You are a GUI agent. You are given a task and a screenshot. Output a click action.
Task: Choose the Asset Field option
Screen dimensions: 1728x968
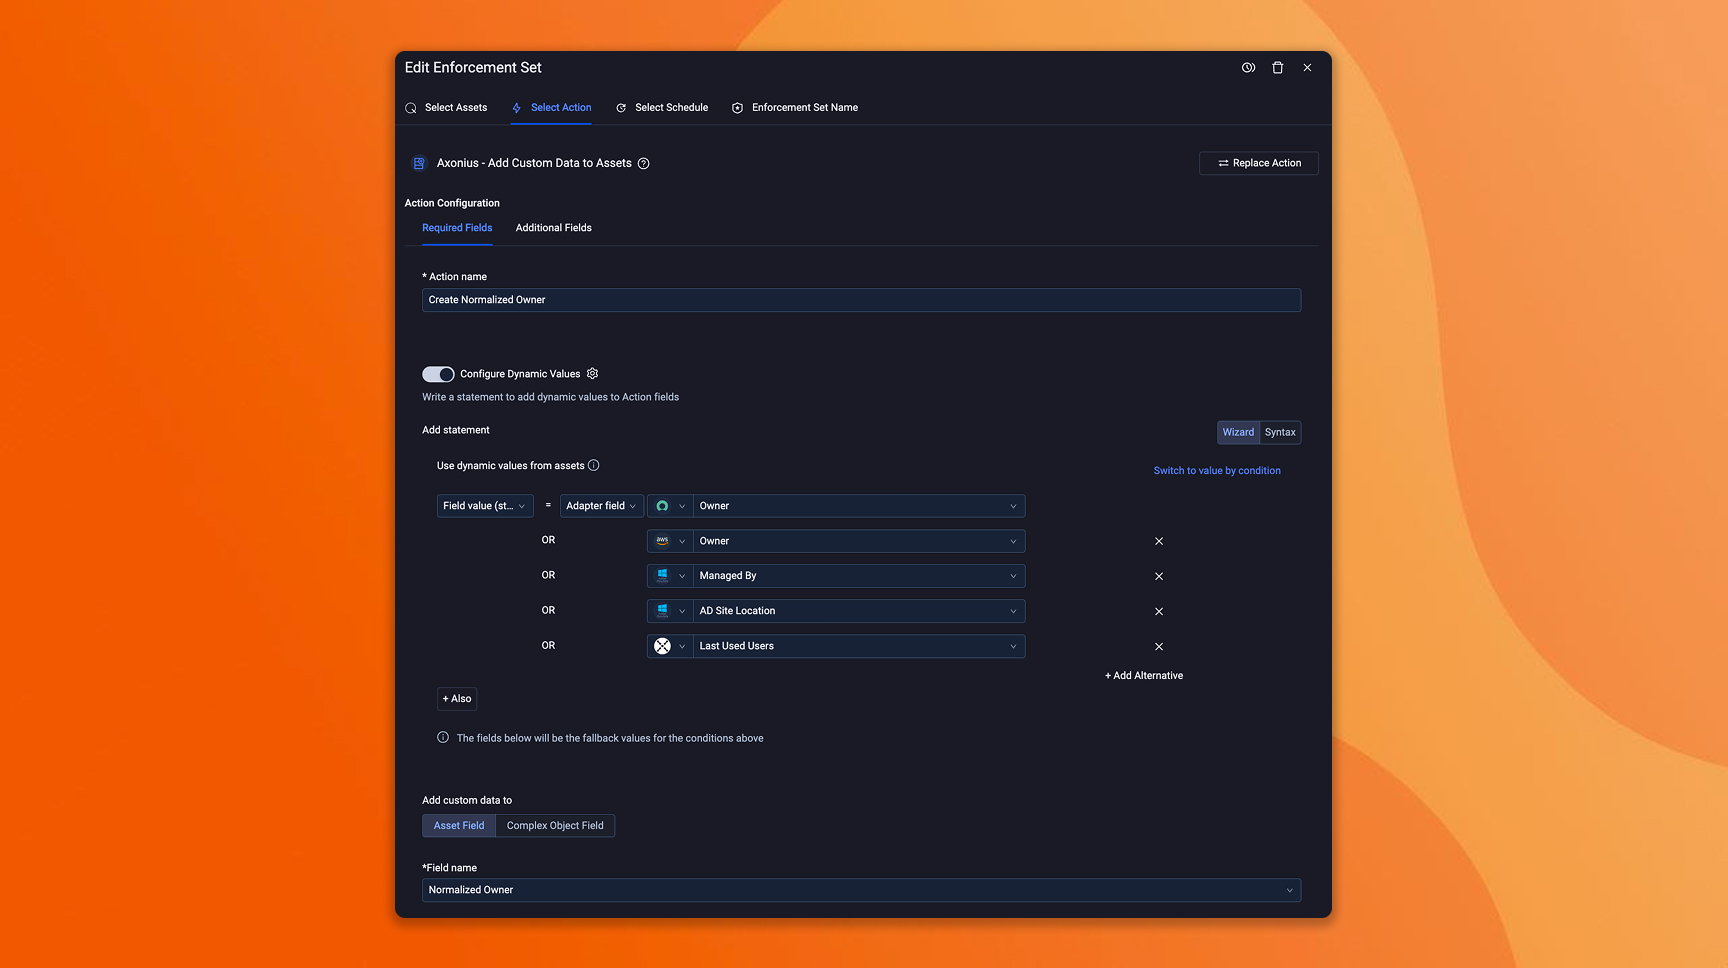(459, 826)
